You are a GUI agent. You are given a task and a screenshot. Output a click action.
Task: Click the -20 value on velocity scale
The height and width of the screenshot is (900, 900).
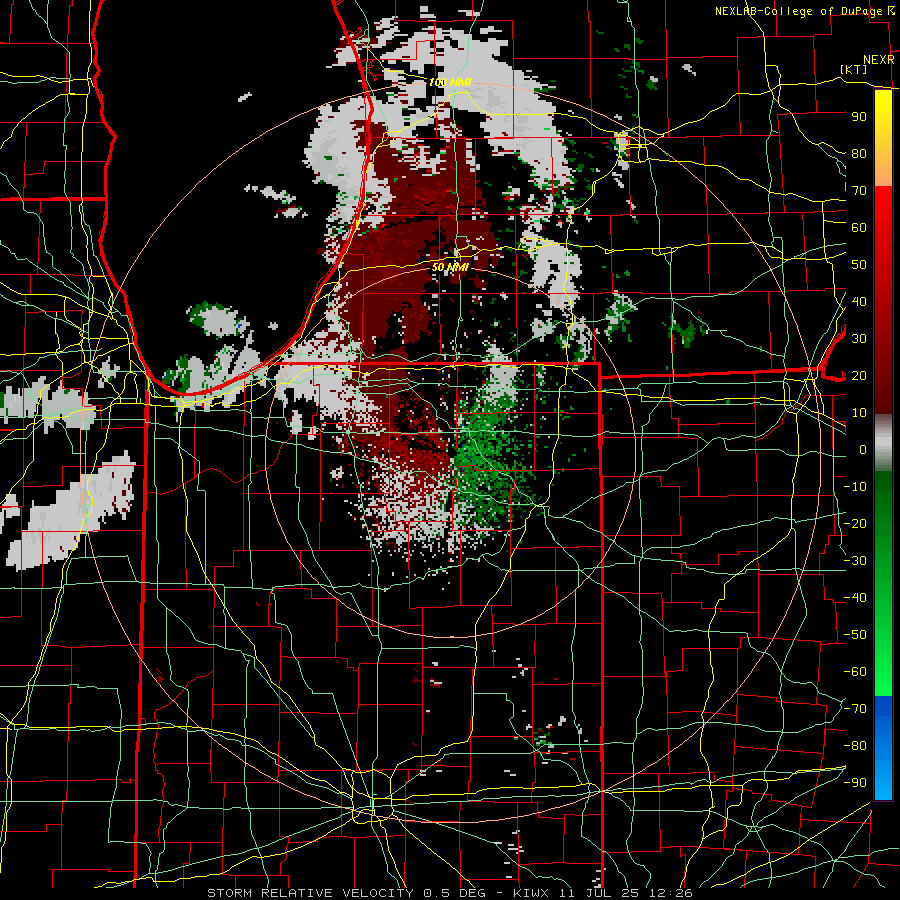pyautogui.click(x=855, y=524)
